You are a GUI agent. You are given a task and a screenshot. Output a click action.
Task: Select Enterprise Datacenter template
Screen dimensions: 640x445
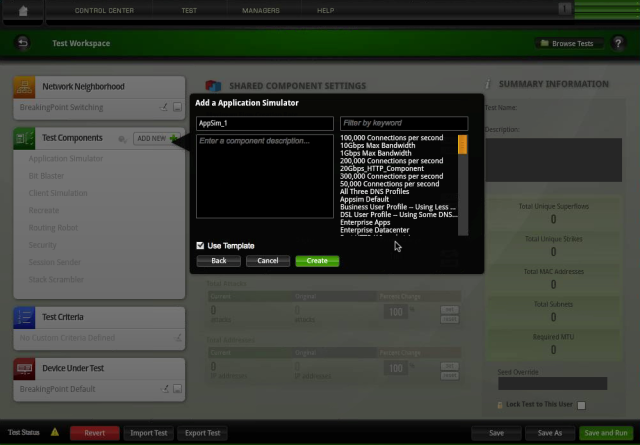(x=374, y=230)
